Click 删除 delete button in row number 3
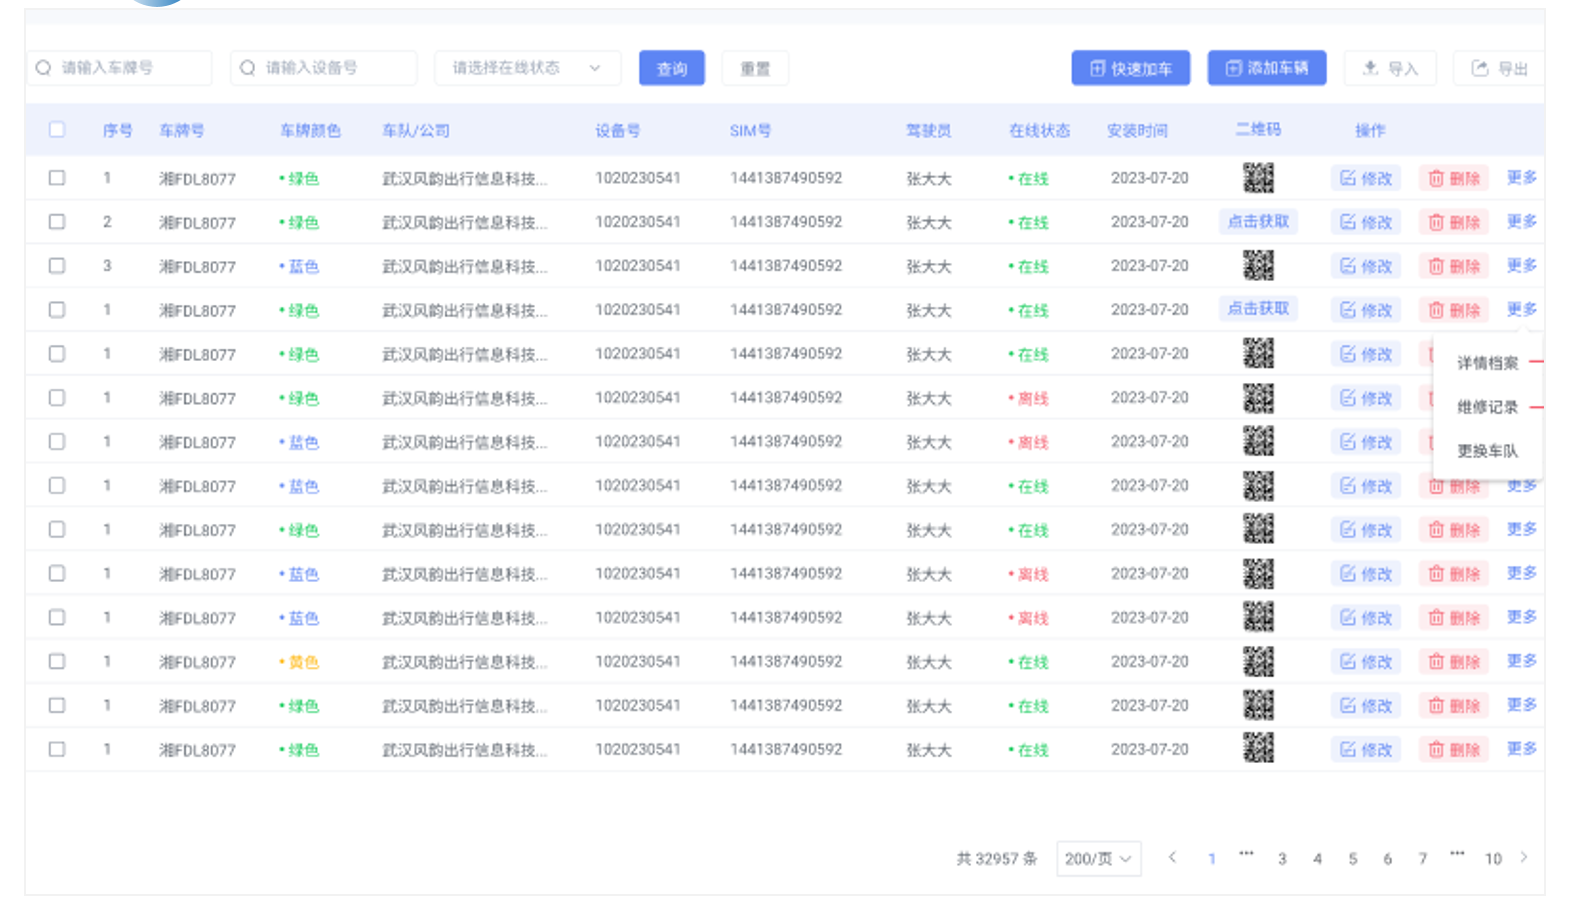 pos(1454,266)
